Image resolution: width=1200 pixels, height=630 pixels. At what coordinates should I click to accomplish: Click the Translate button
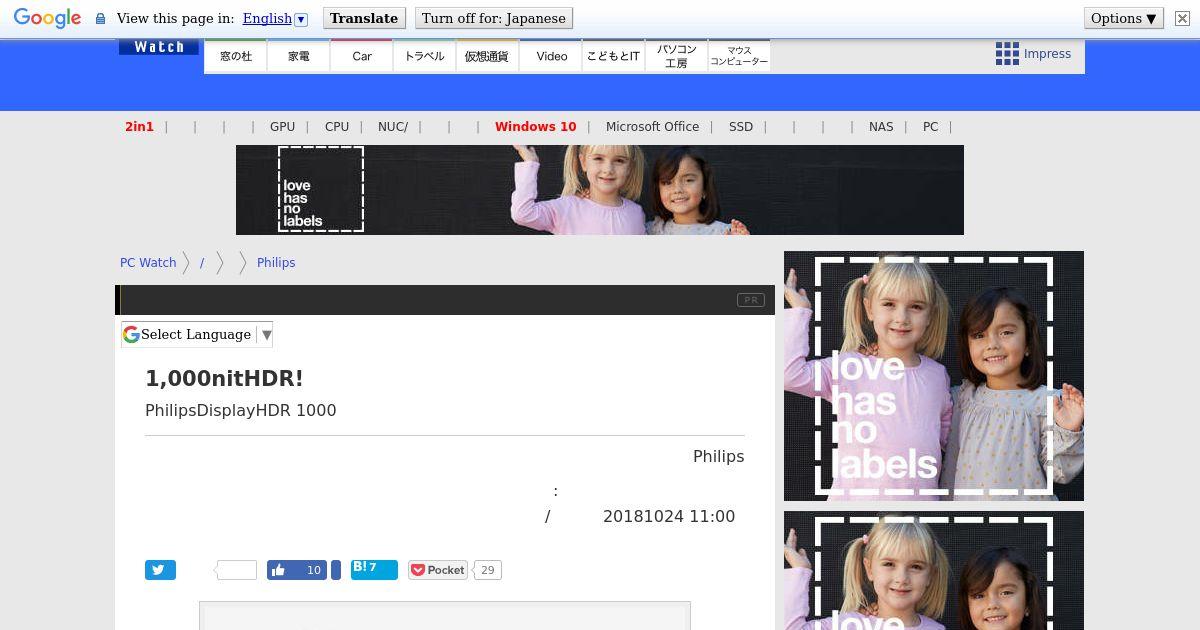(364, 18)
